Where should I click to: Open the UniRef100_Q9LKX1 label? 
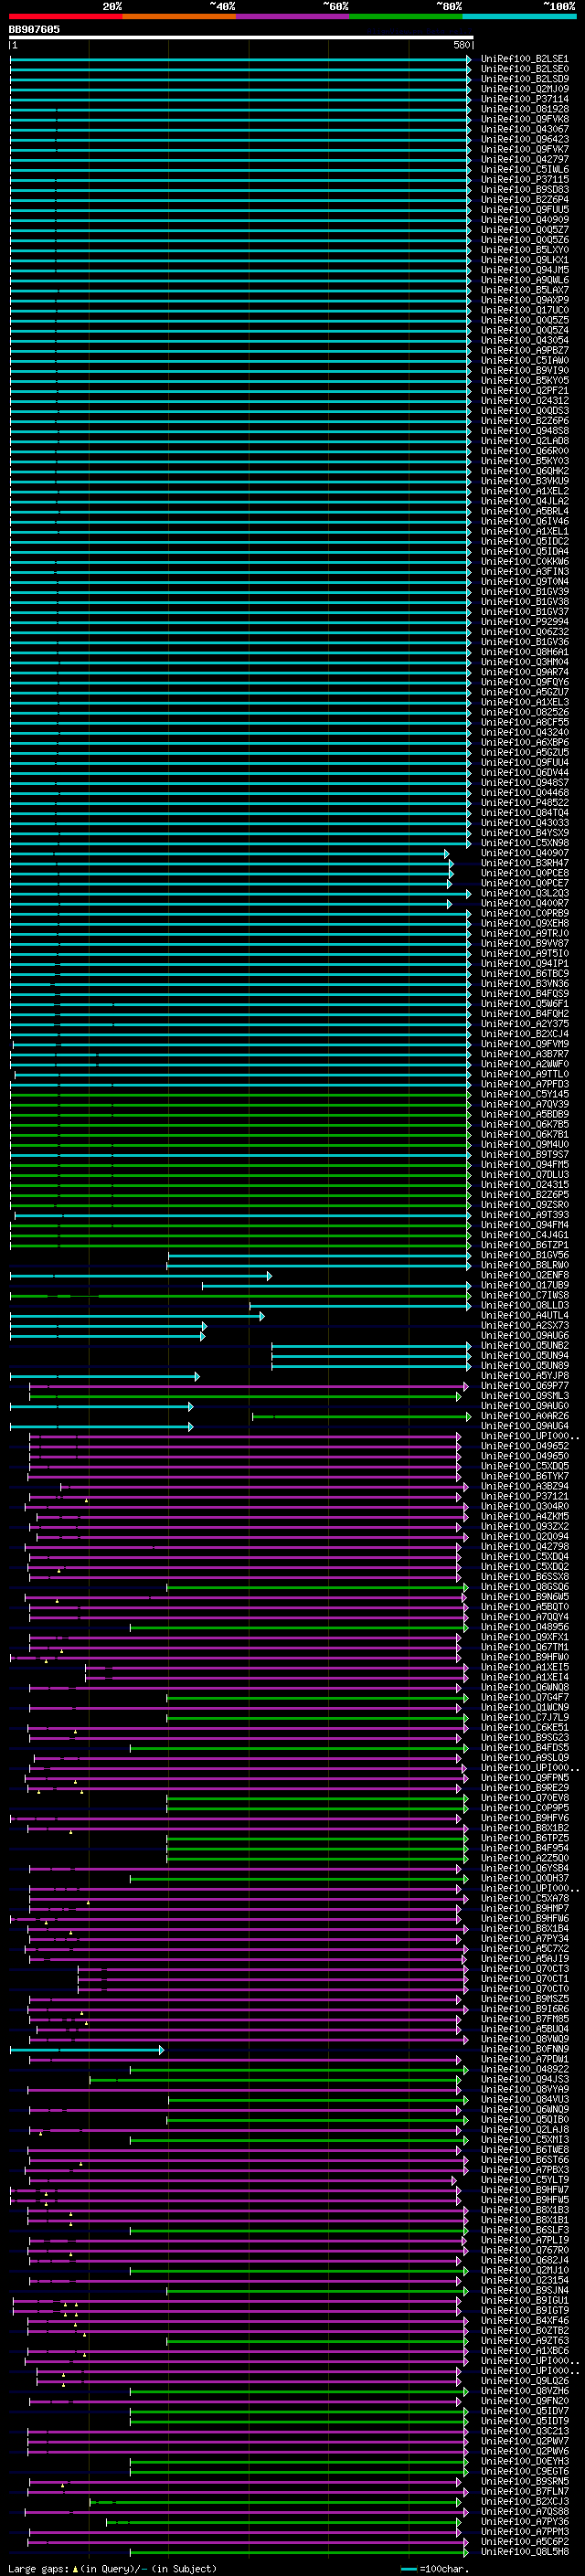tap(524, 260)
